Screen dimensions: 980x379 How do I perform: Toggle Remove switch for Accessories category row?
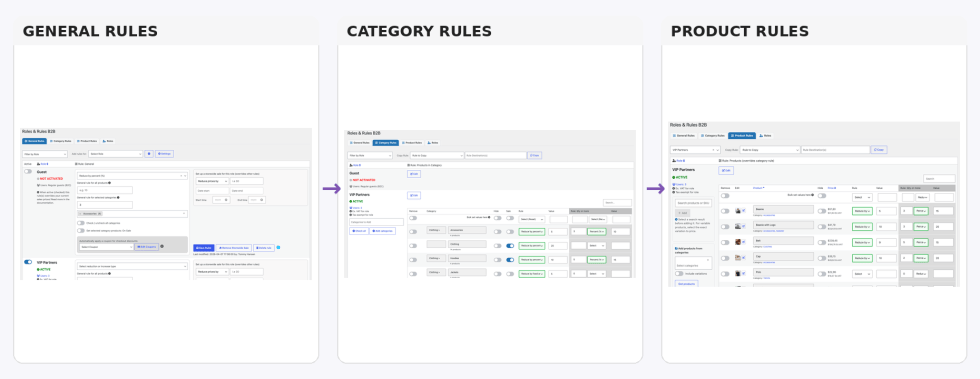[x=413, y=231]
